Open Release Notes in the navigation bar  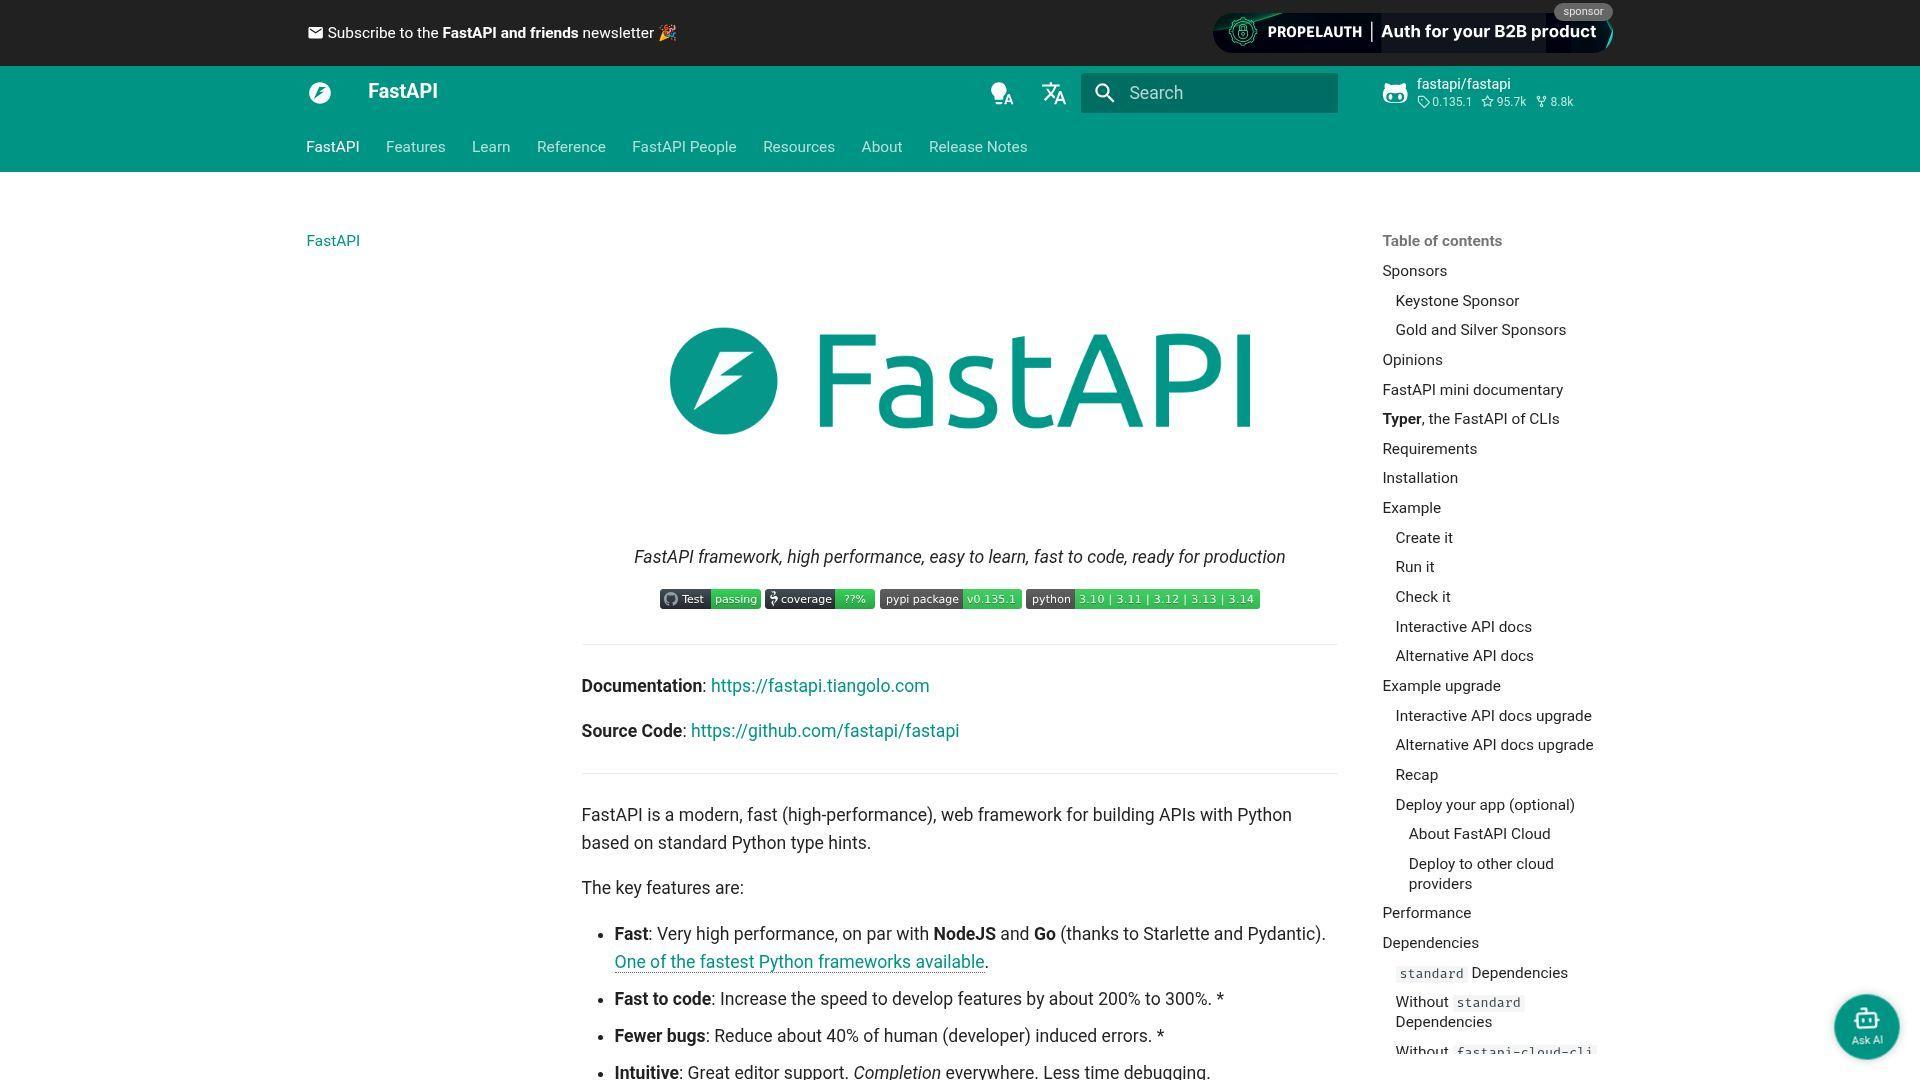coord(977,147)
